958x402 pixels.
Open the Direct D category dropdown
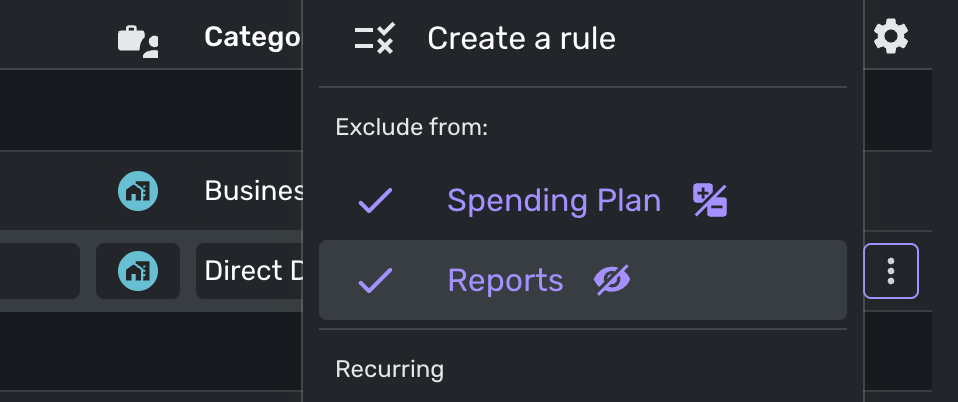tap(250, 271)
